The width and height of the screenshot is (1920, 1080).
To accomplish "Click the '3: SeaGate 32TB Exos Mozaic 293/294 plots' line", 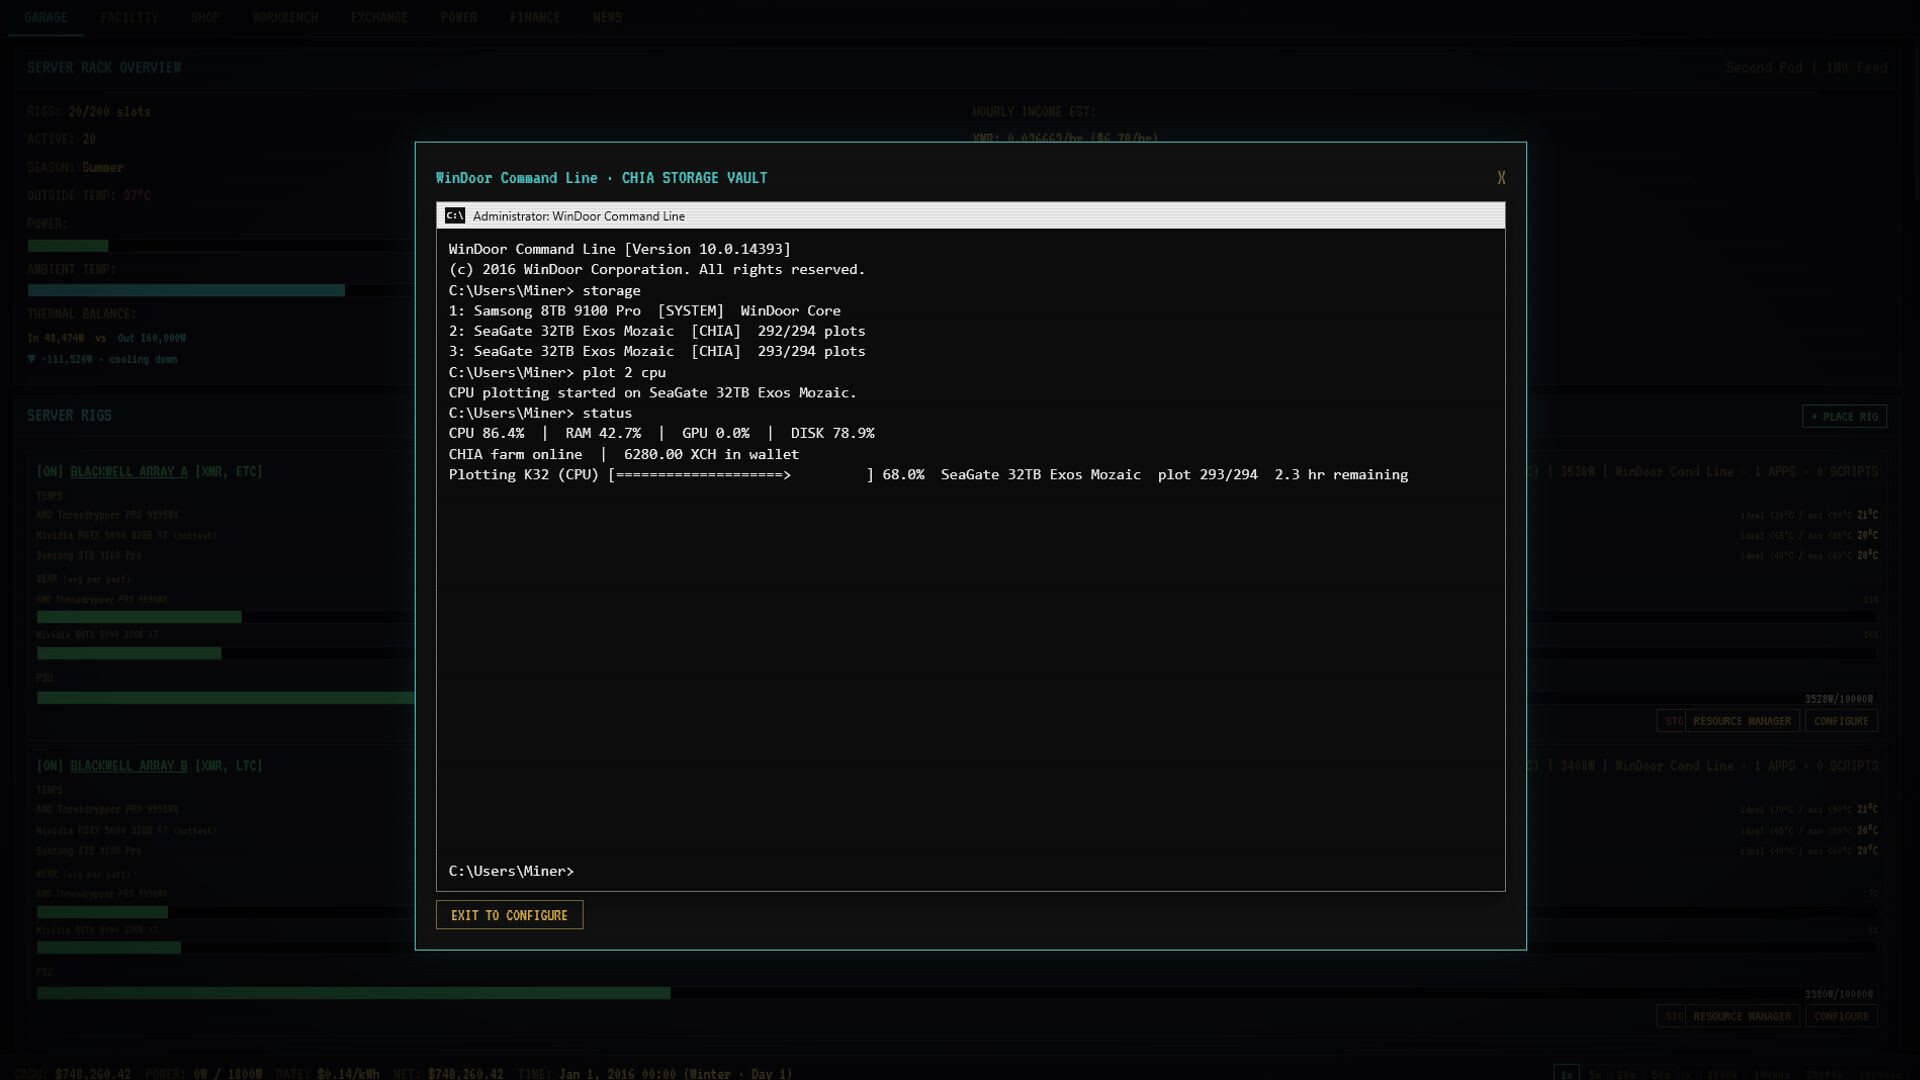I will tap(657, 351).
